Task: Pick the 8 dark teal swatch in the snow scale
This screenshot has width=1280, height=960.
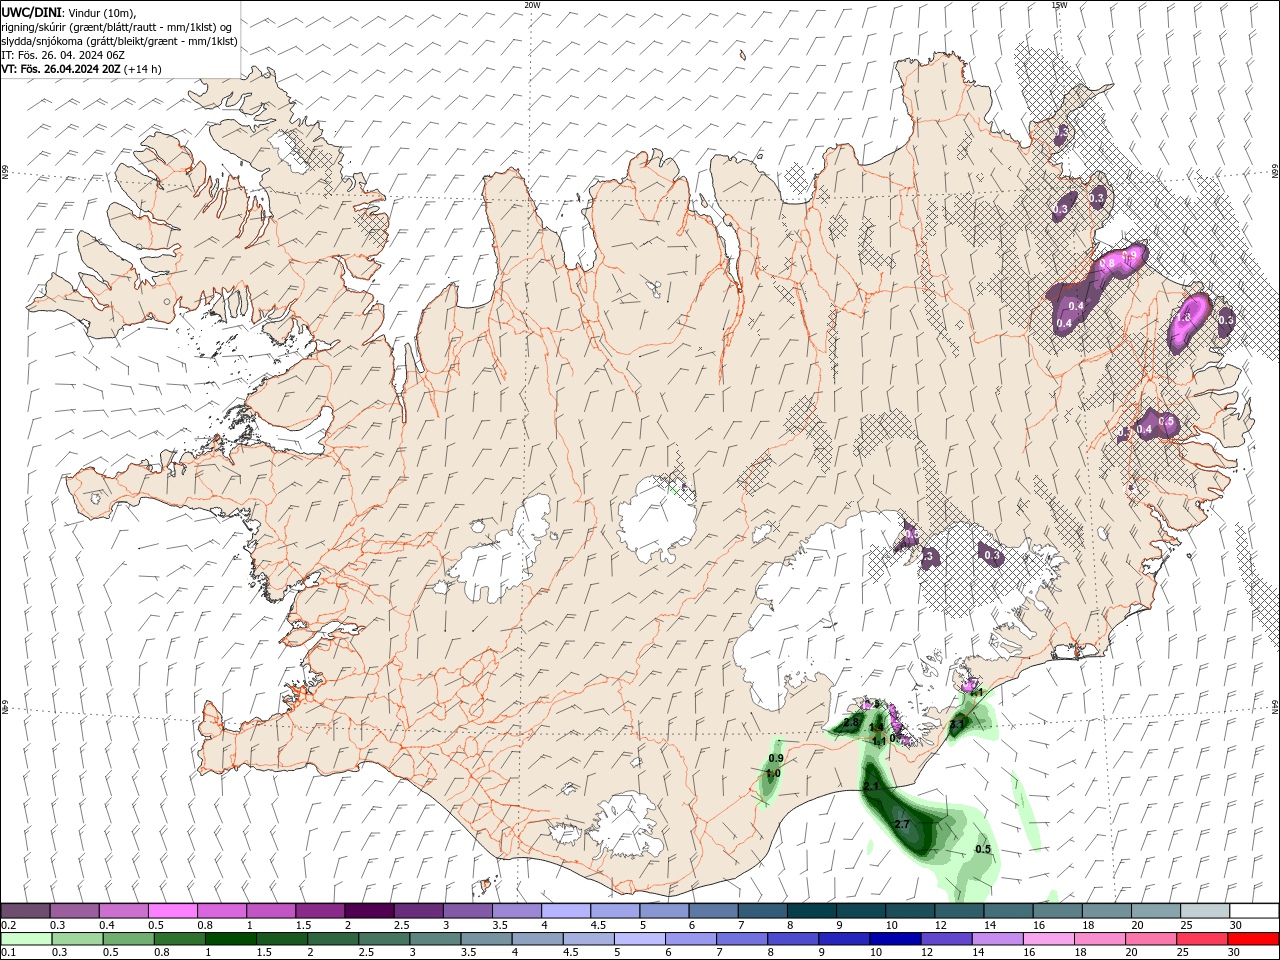Action: (811, 910)
